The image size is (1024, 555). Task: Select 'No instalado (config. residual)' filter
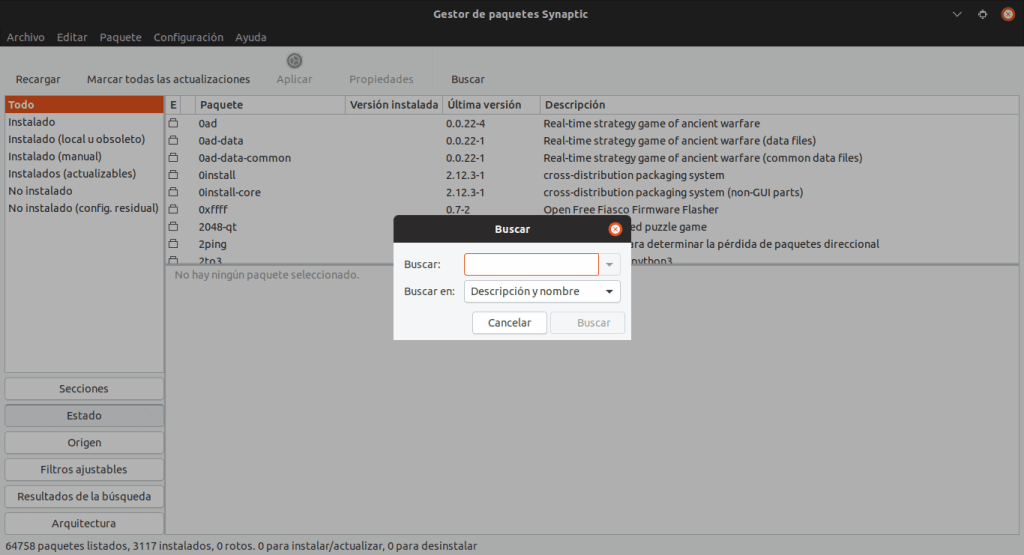tap(84, 208)
